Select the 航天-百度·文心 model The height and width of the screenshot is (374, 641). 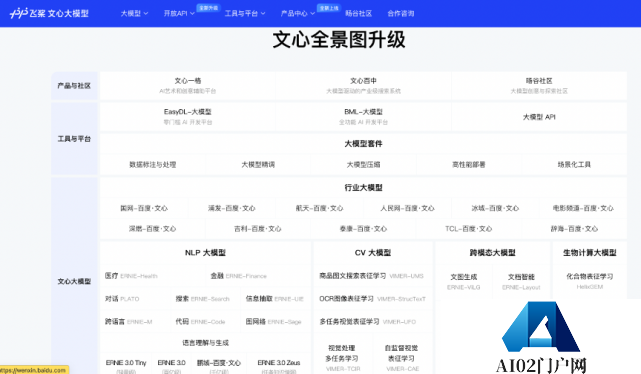point(320,208)
